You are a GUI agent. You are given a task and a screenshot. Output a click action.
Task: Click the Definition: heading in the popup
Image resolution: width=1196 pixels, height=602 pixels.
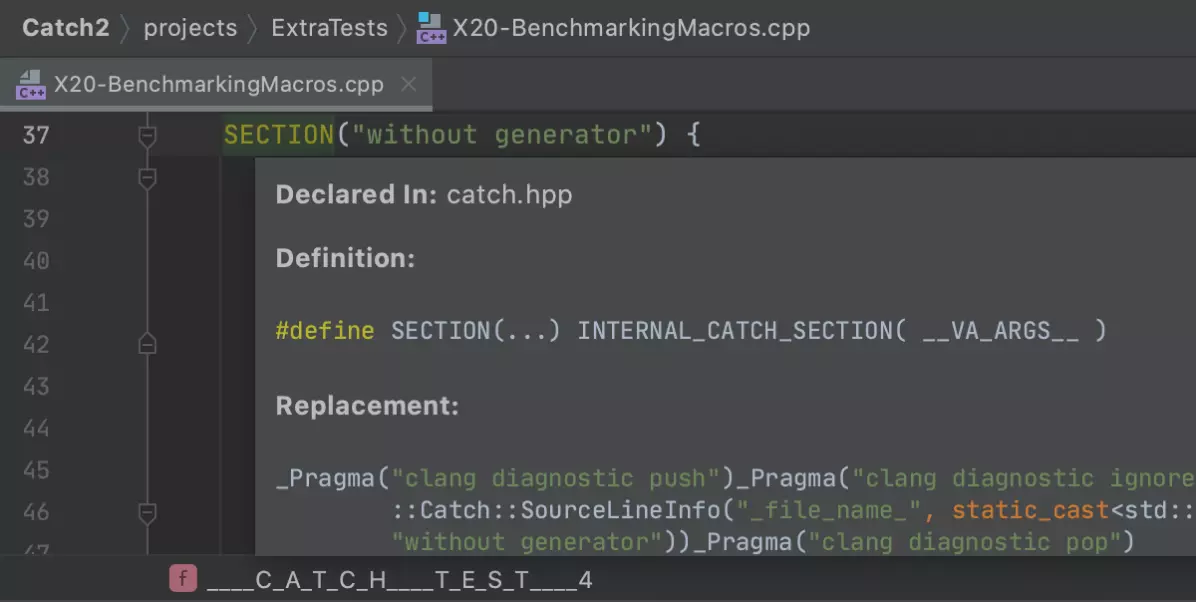coord(345,258)
